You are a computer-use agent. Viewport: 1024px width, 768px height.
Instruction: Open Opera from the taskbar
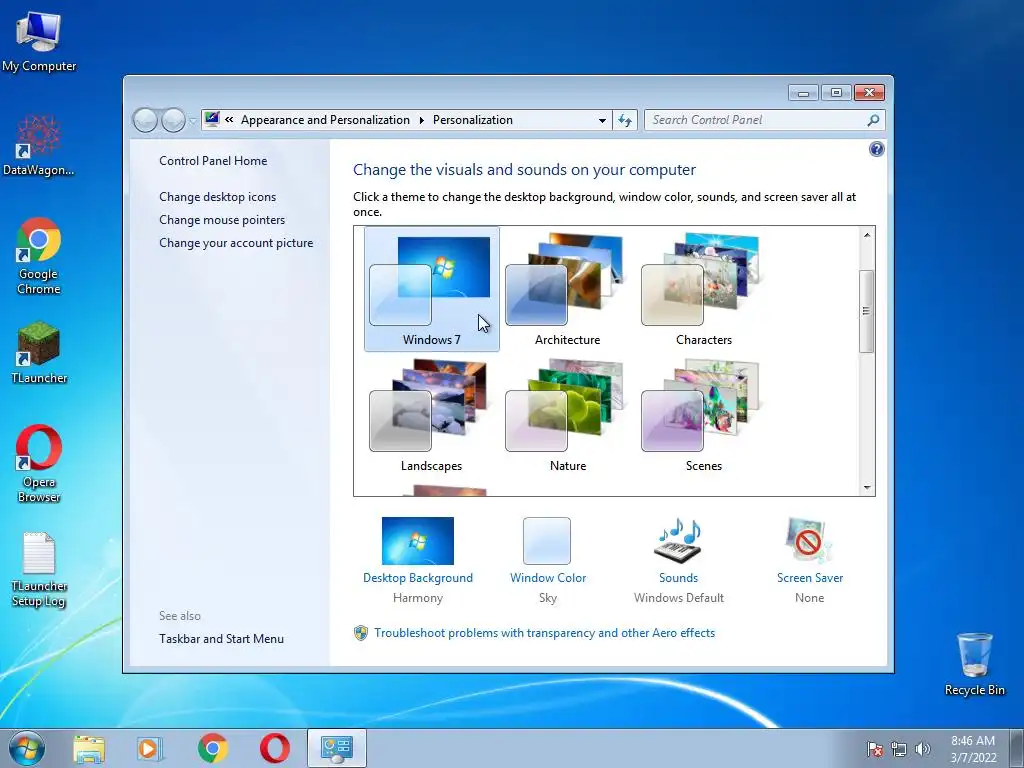pos(275,748)
